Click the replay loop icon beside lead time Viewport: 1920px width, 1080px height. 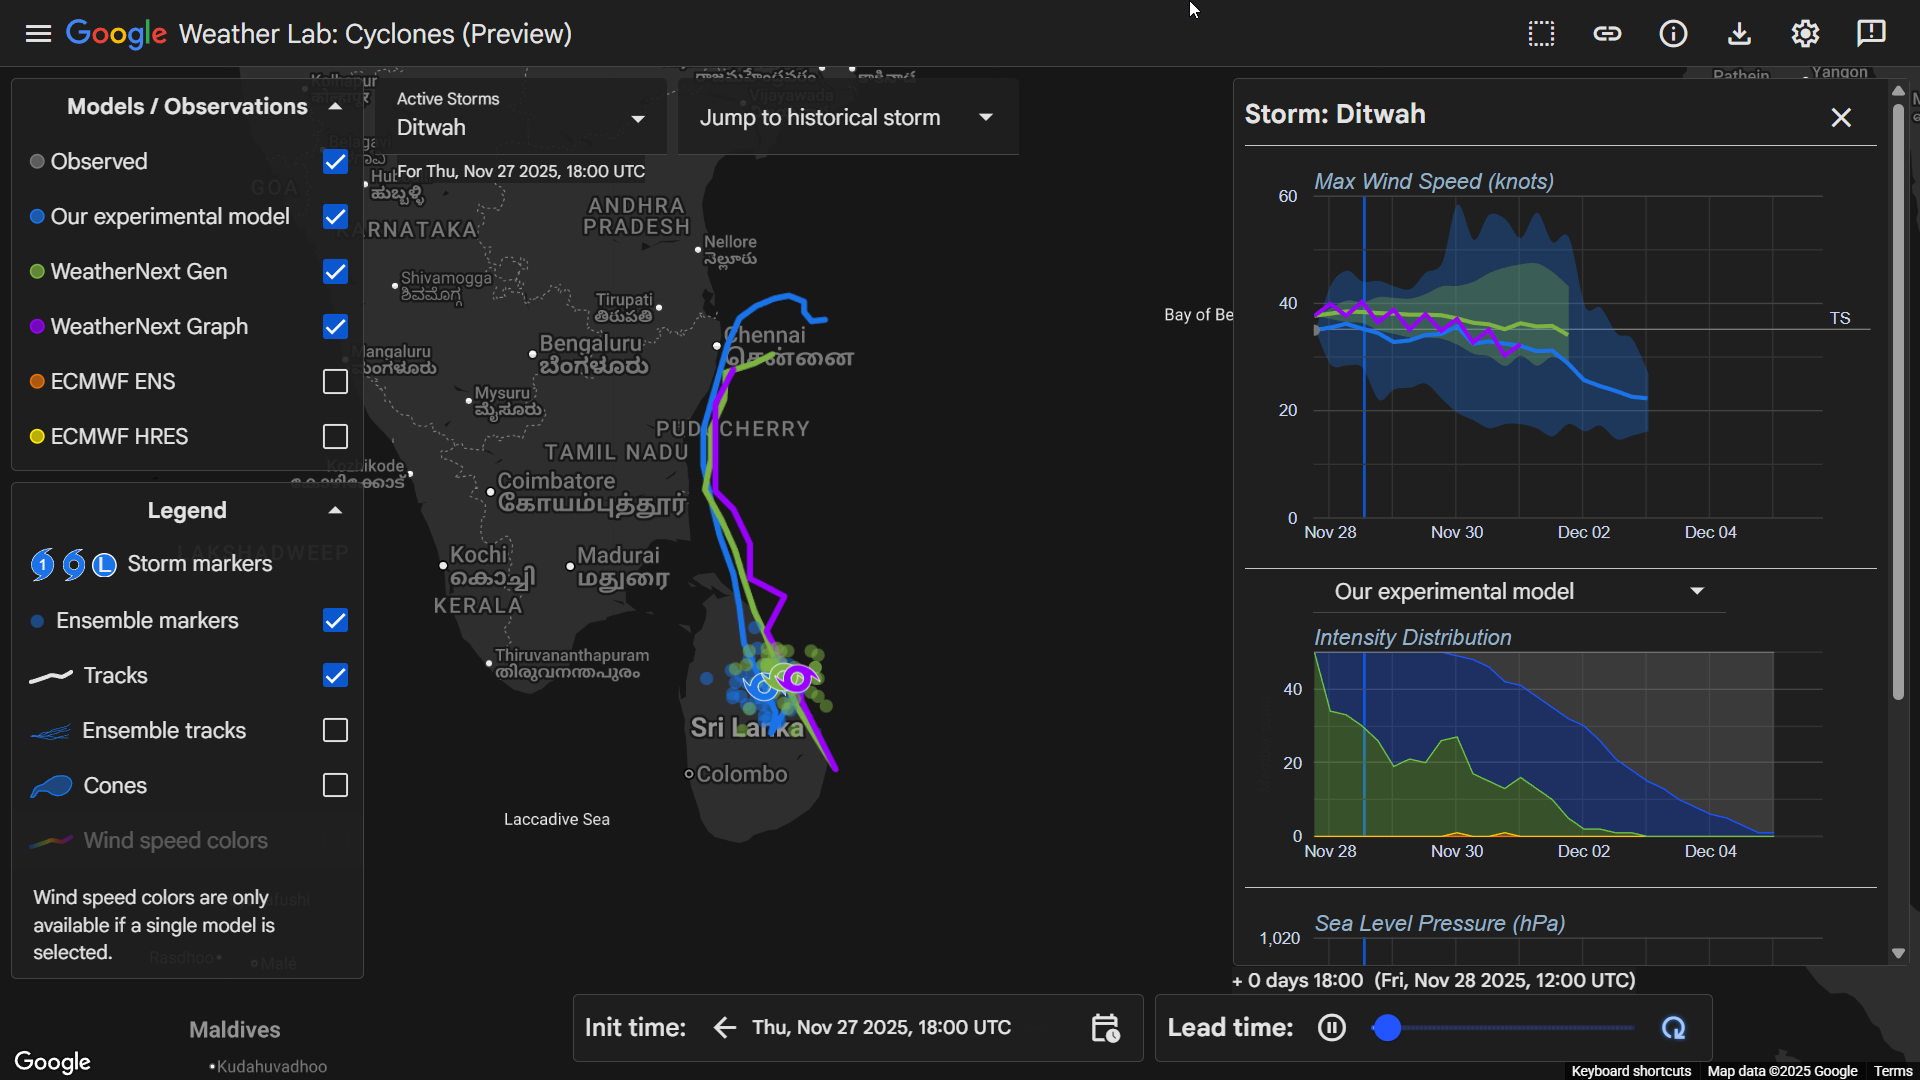tap(1674, 1027)
